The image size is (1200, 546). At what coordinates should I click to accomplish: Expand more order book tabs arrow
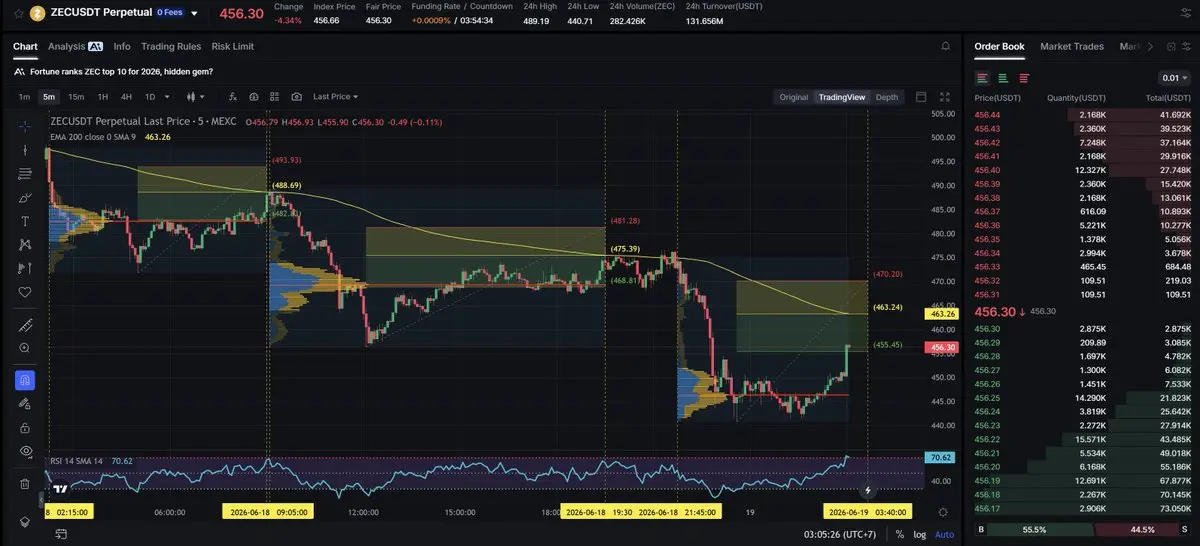[x=1150, y=47]
